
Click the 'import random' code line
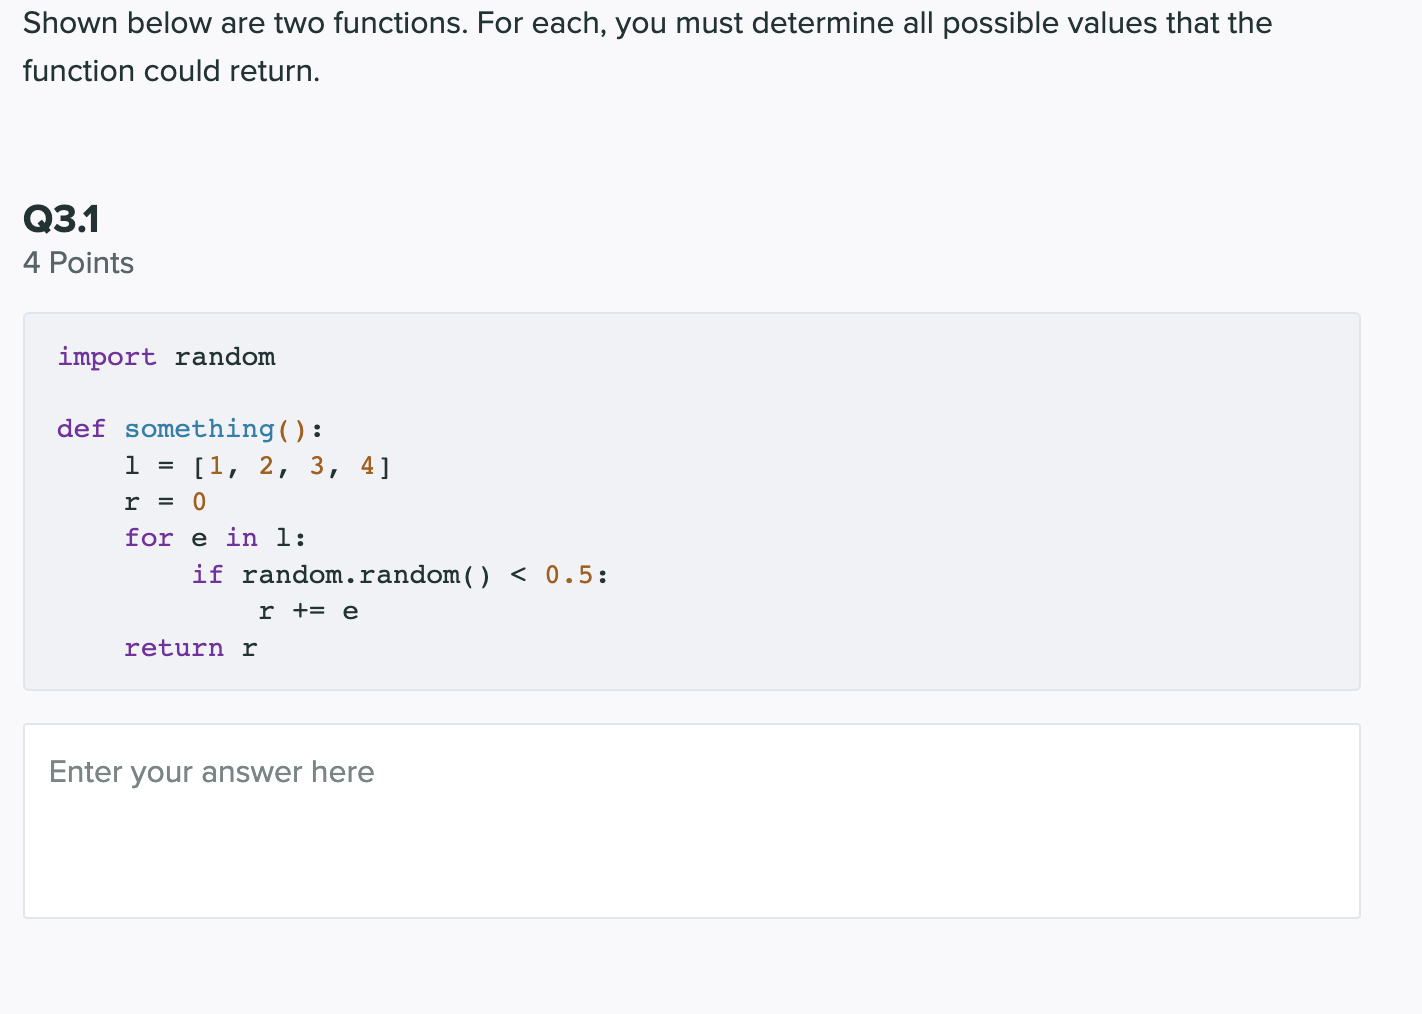[x=166, y=357]
